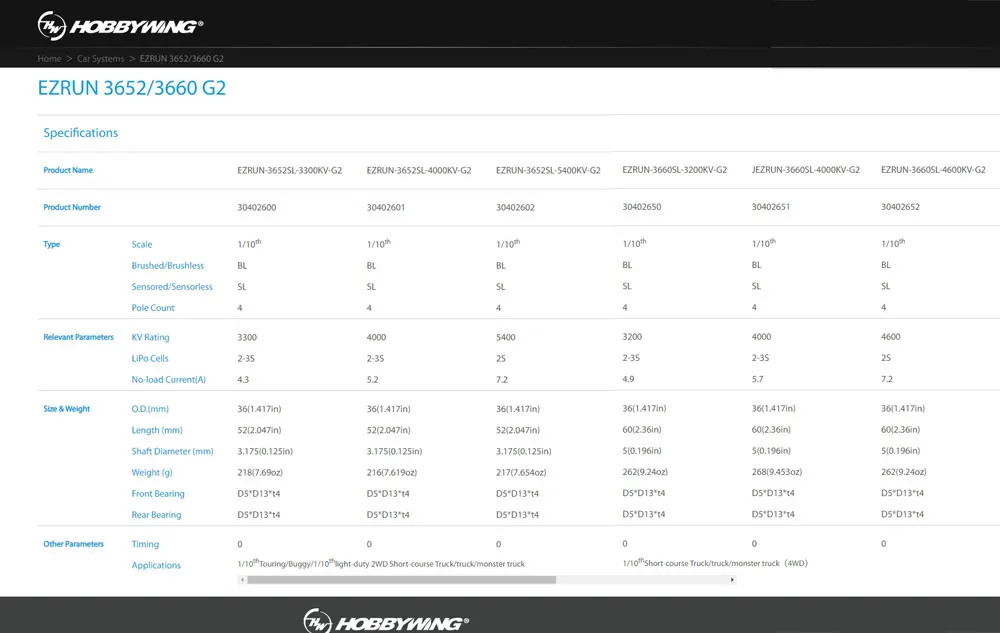The image size is (1000, 633).
Task: Click the 4WD Short-course Truck applications text
Action: point(715,563)
